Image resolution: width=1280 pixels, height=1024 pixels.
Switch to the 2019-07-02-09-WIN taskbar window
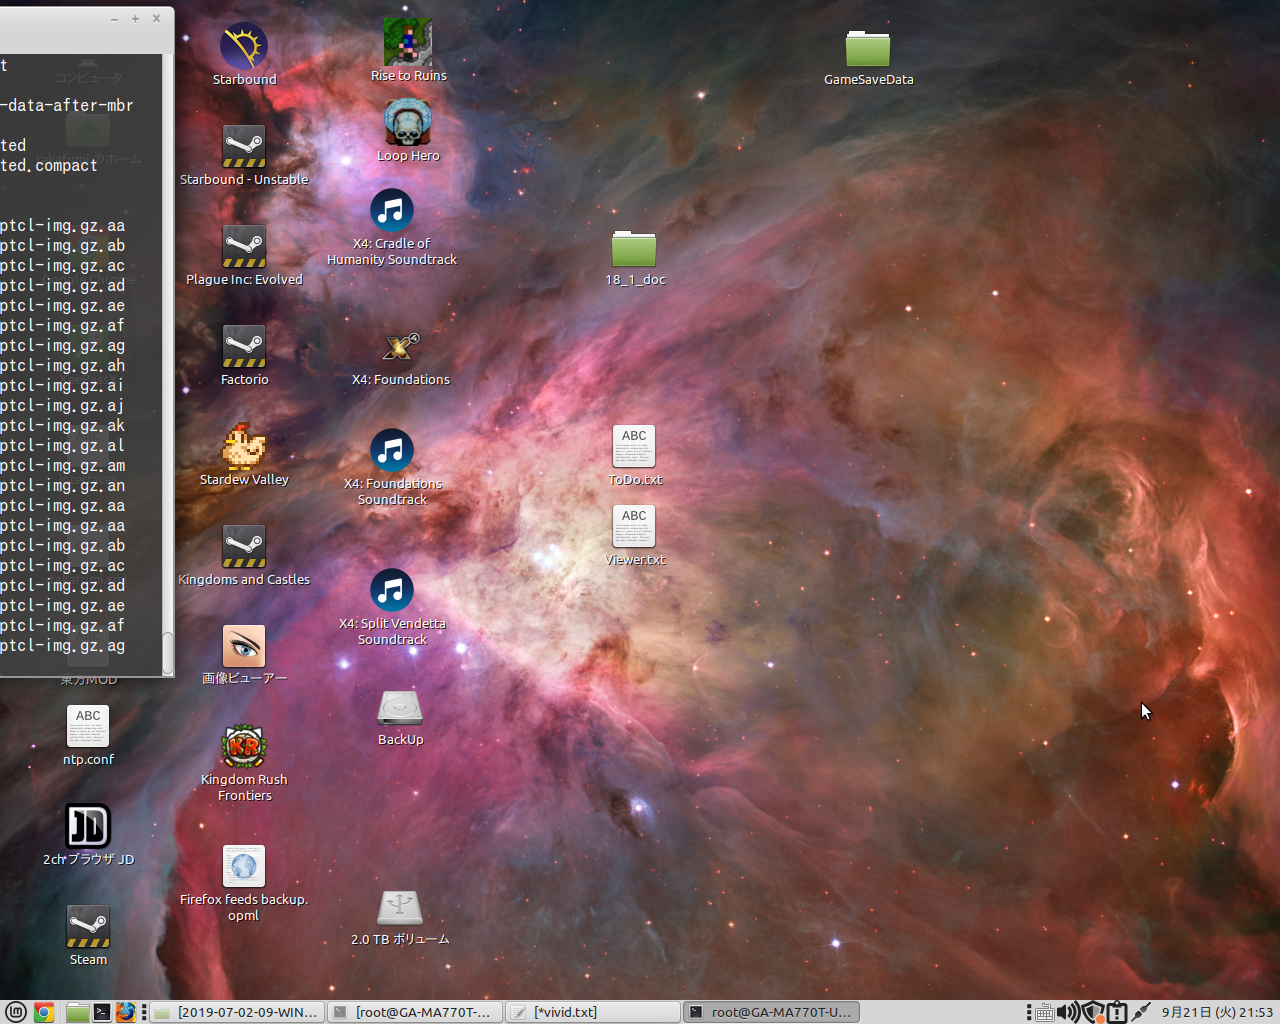[238, 1012]
